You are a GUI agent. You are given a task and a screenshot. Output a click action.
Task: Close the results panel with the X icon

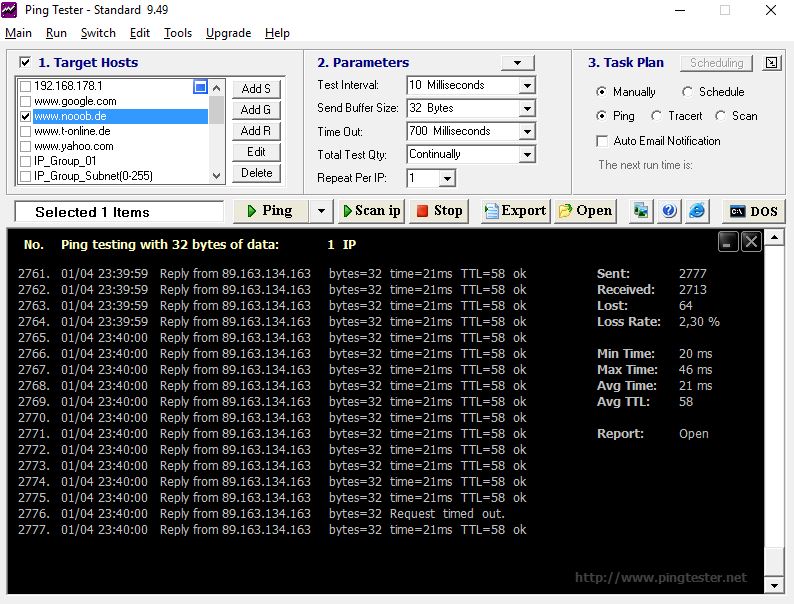click(751, 241)
